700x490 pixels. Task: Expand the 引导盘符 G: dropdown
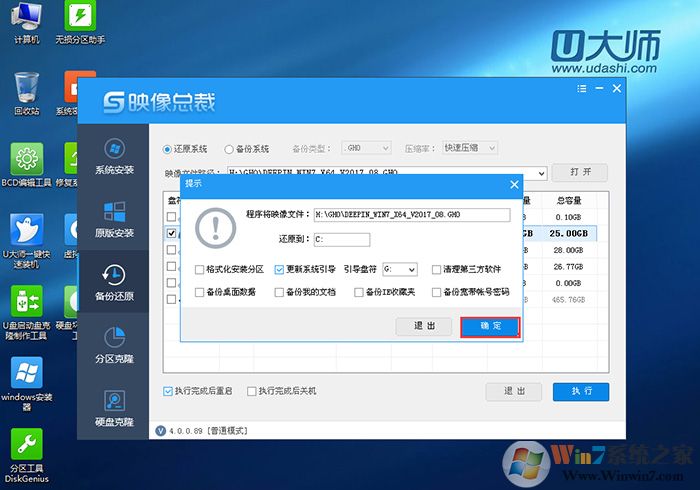point(399,269)
